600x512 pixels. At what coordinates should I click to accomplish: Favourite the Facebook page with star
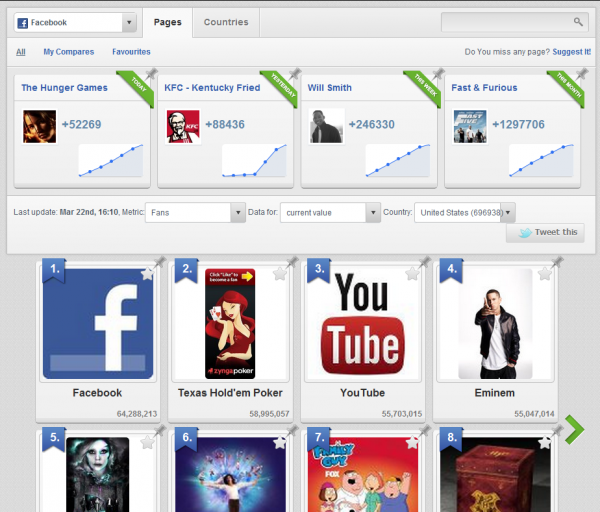(x=147, y=274)
